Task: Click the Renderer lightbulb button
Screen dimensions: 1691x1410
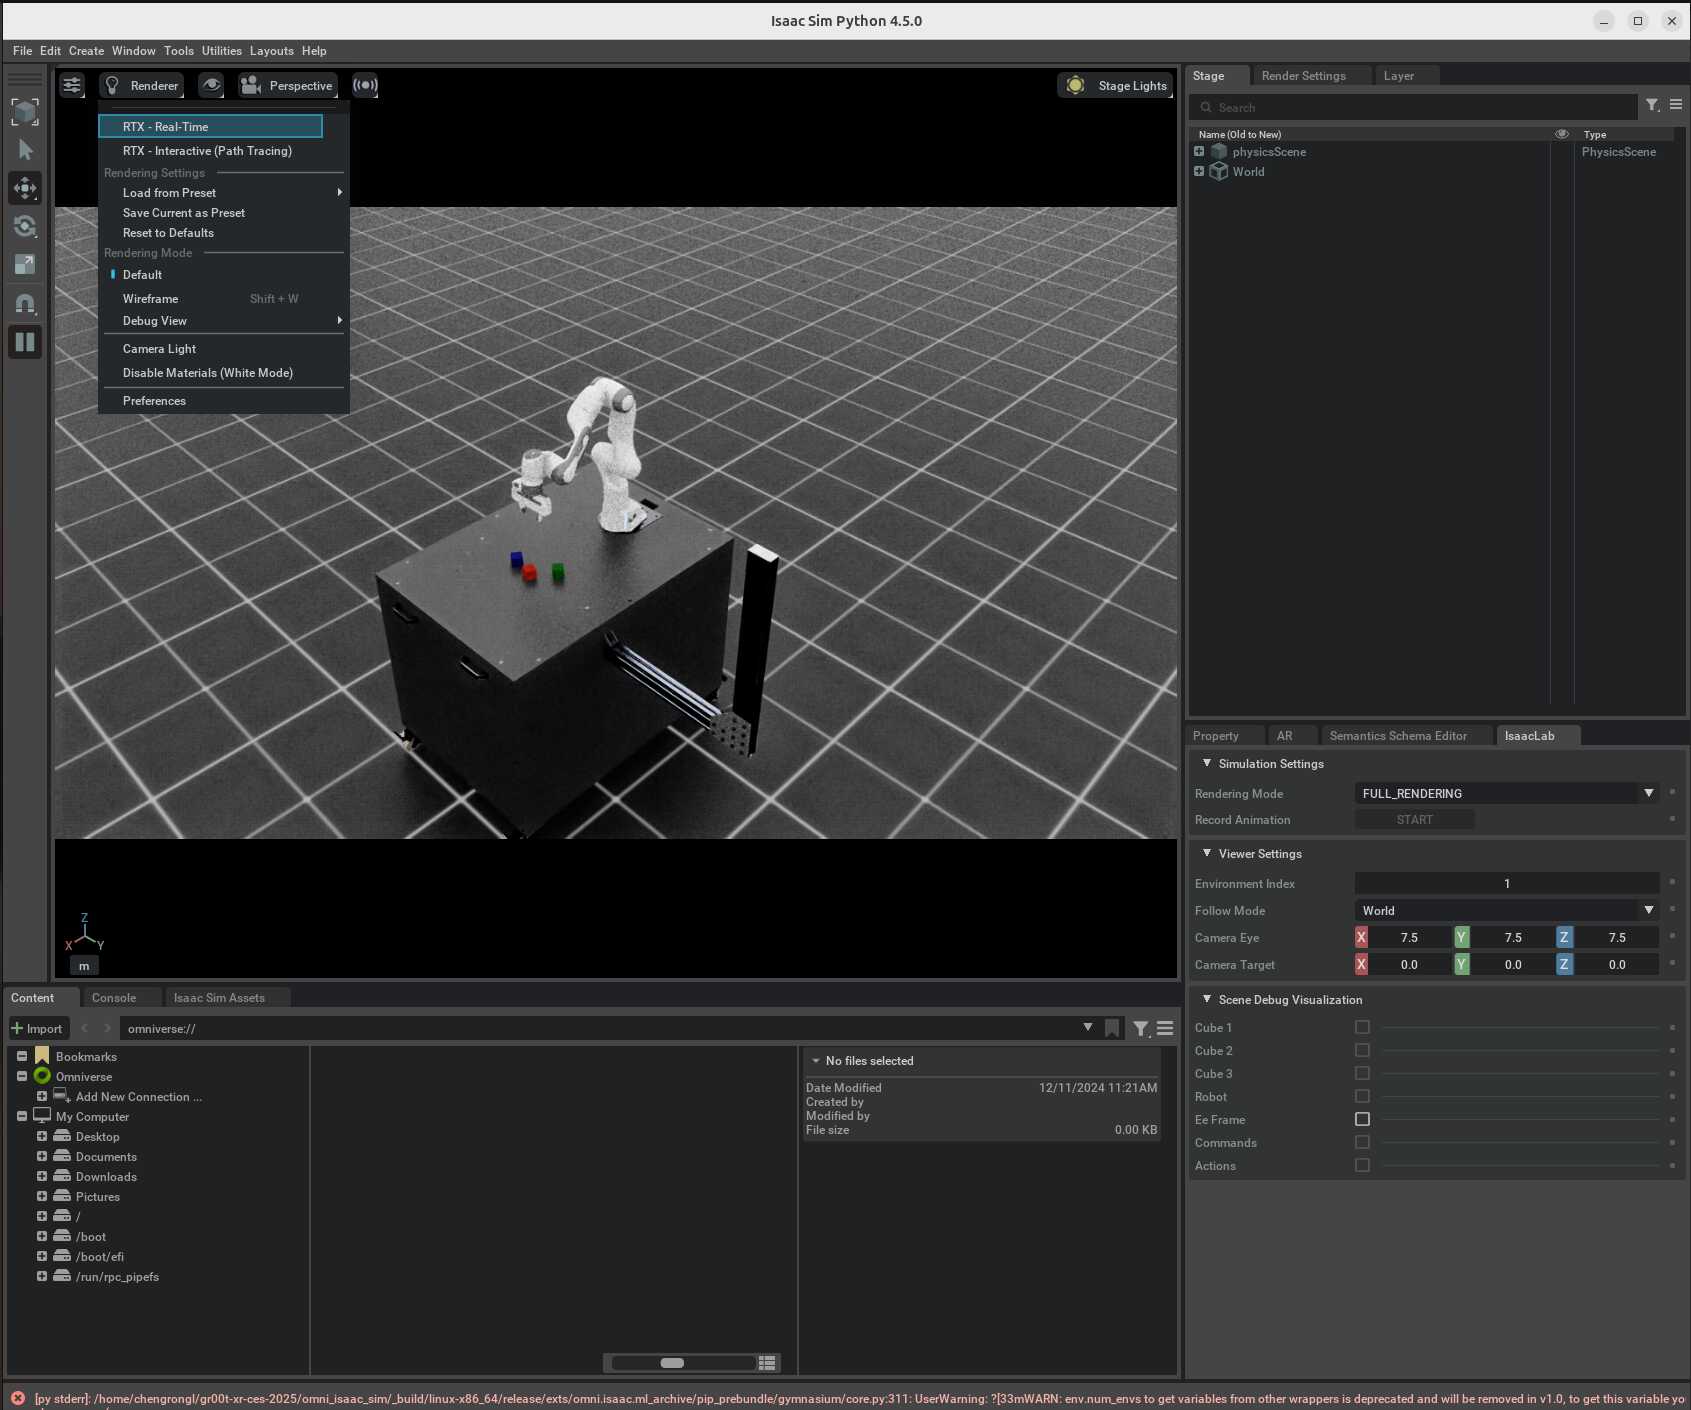Action: click(x=142, y=85)
